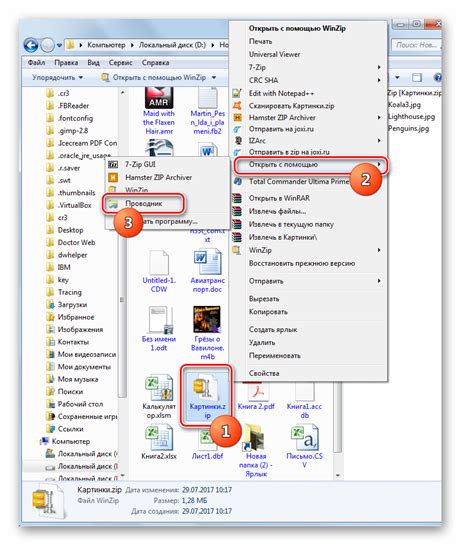This screenshot has height=545, width=474.
Task: Click the help question mark icon
Action: click(x=438, y=77)
